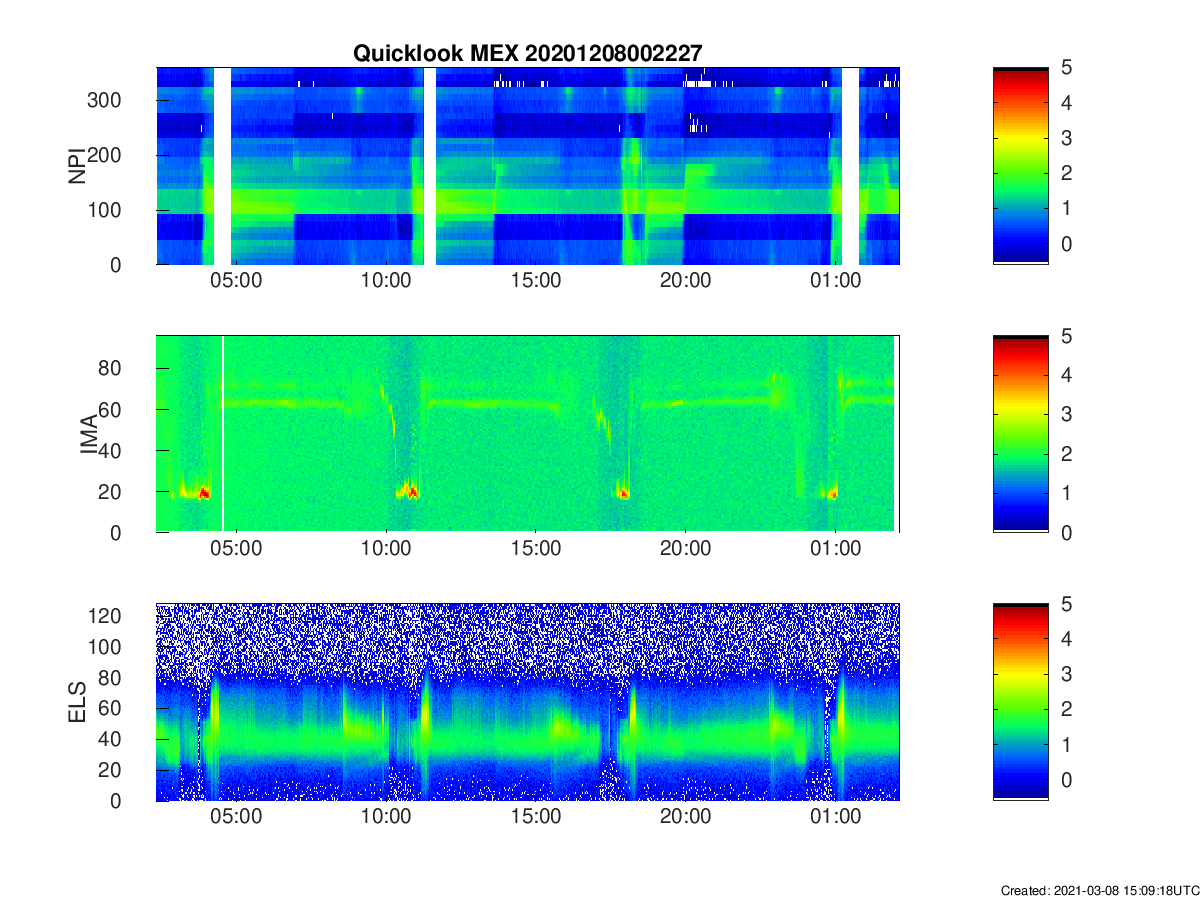Select the NPI spectrogram plot
Image resolution: width=1200 pixels, height=900 pixels.
click(528, 166)
